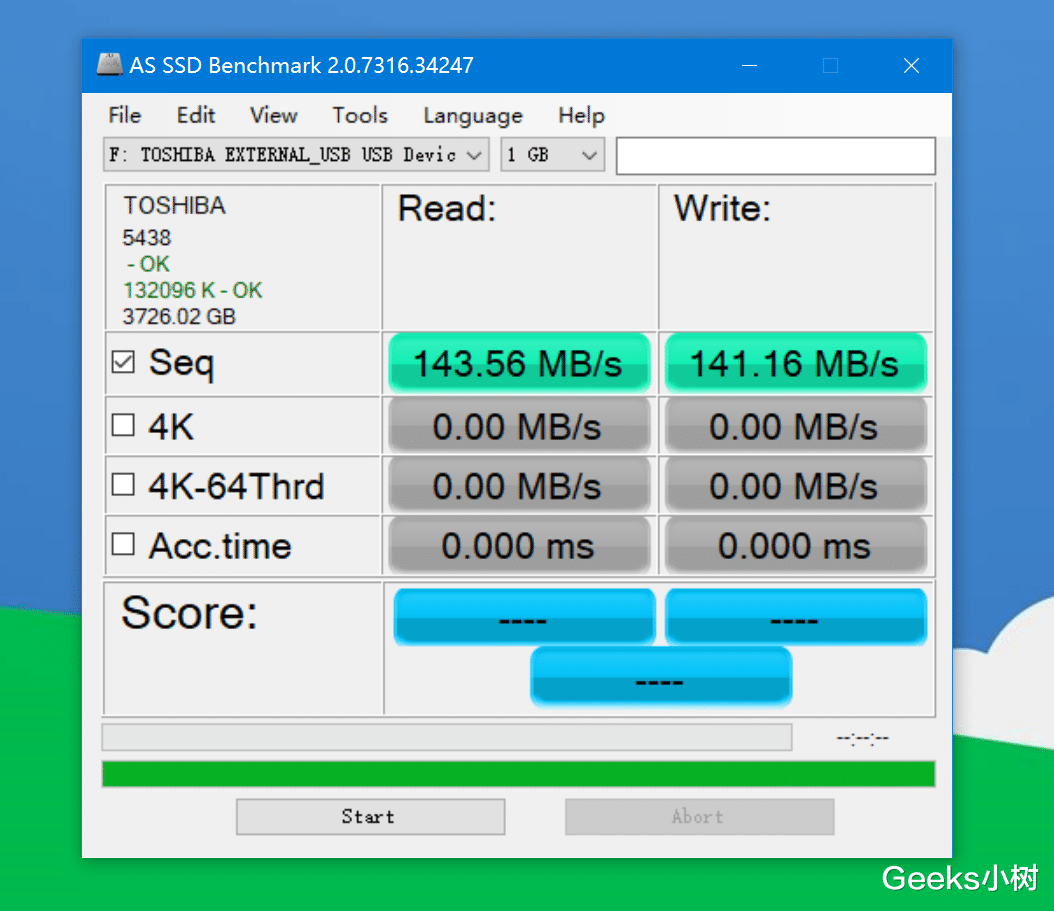Enable the 4K-64Thrd test checkbox
This screenshot has width=1054, height=911.
(x=124, y=484)
